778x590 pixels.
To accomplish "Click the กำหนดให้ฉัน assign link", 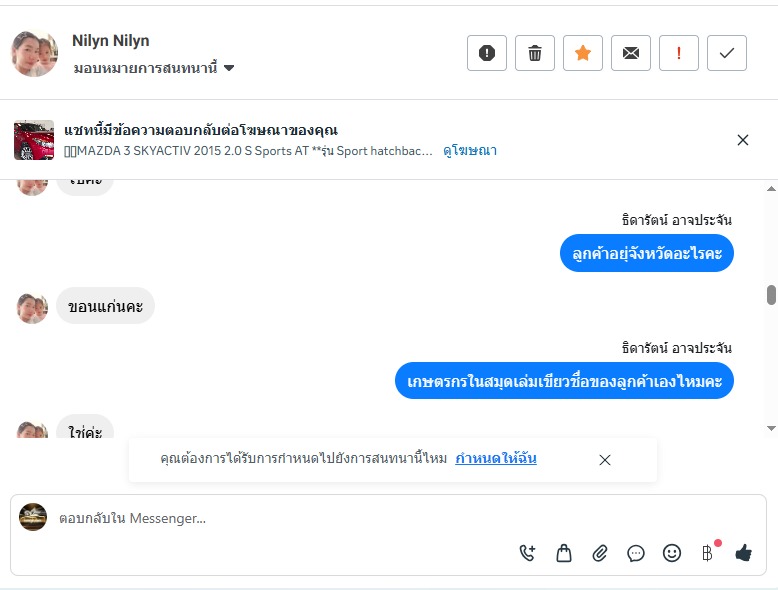I will (x=496, y=459).
